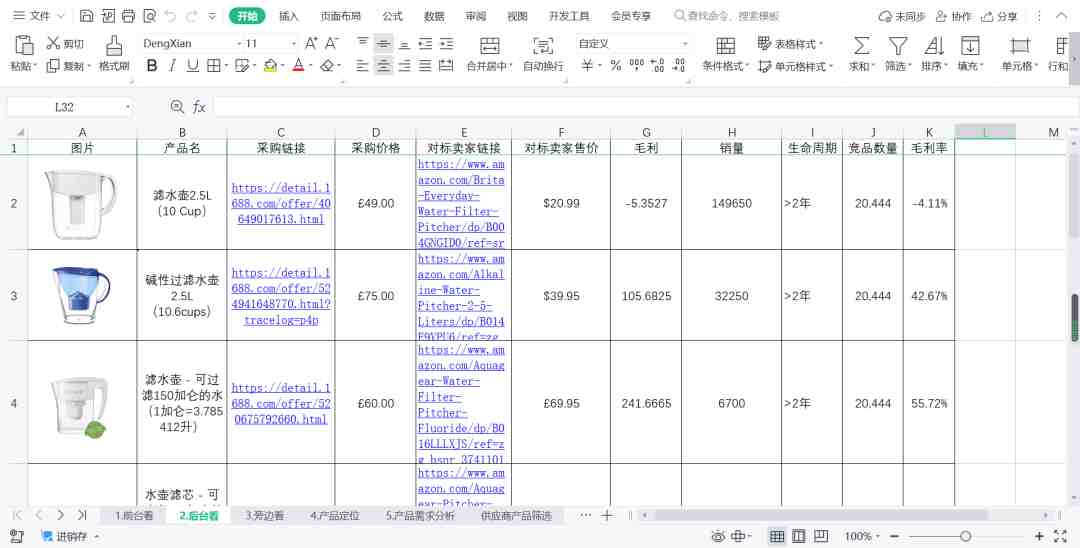Open the Name Box dropdown beside L32
The width and height of the screenshot is (1080, 548).
click(x=128, y=107)
